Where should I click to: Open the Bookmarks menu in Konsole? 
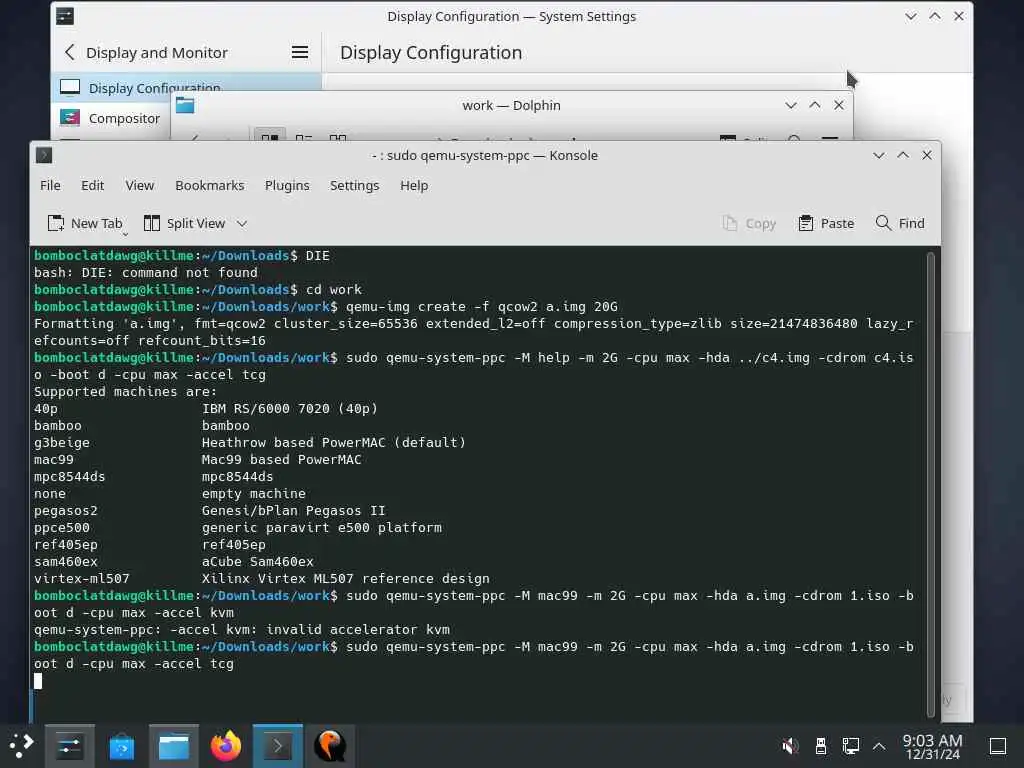(x=210, y=185)
